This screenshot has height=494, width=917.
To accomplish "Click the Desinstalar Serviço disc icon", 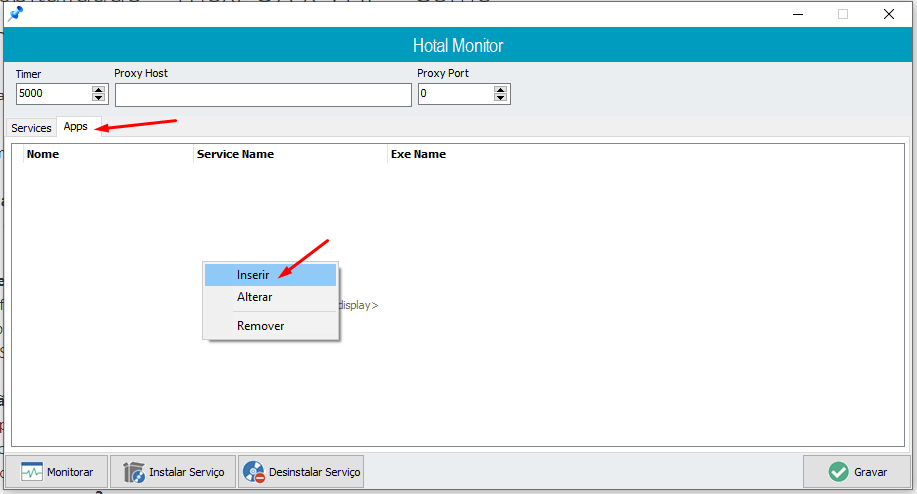I will tap(254, 472).
